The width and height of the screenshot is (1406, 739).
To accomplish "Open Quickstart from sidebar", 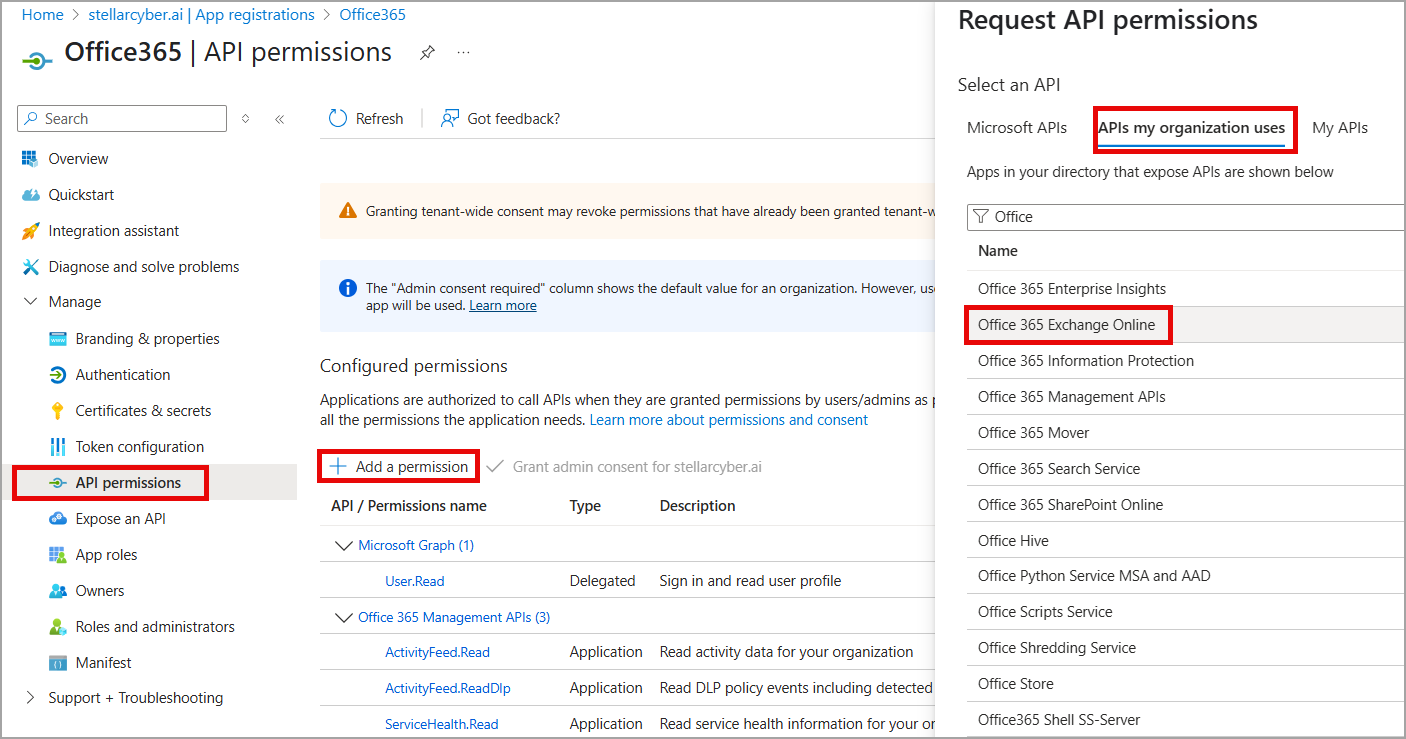I will 81,195.
